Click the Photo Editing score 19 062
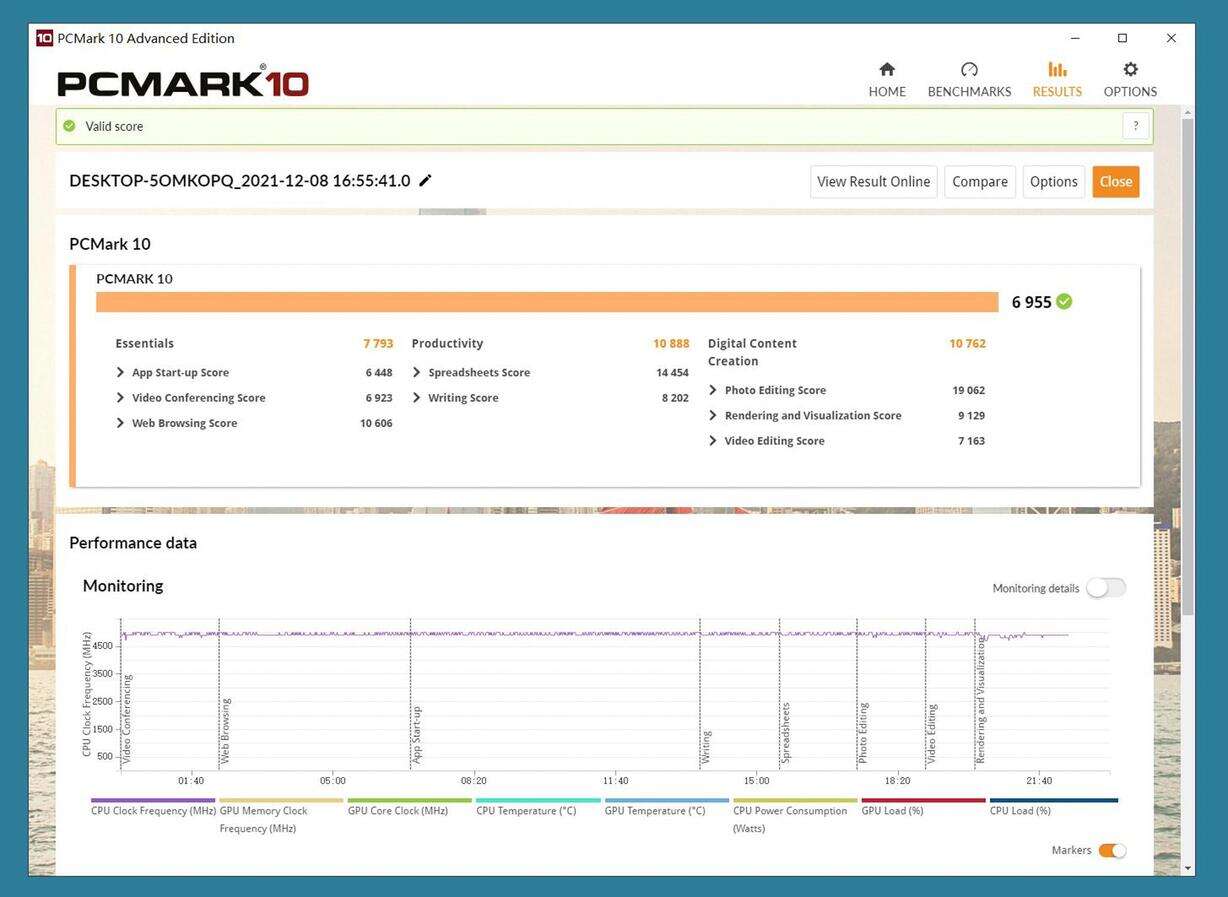The width and height of the screenshot is (1228, 897). pos(968,390)
